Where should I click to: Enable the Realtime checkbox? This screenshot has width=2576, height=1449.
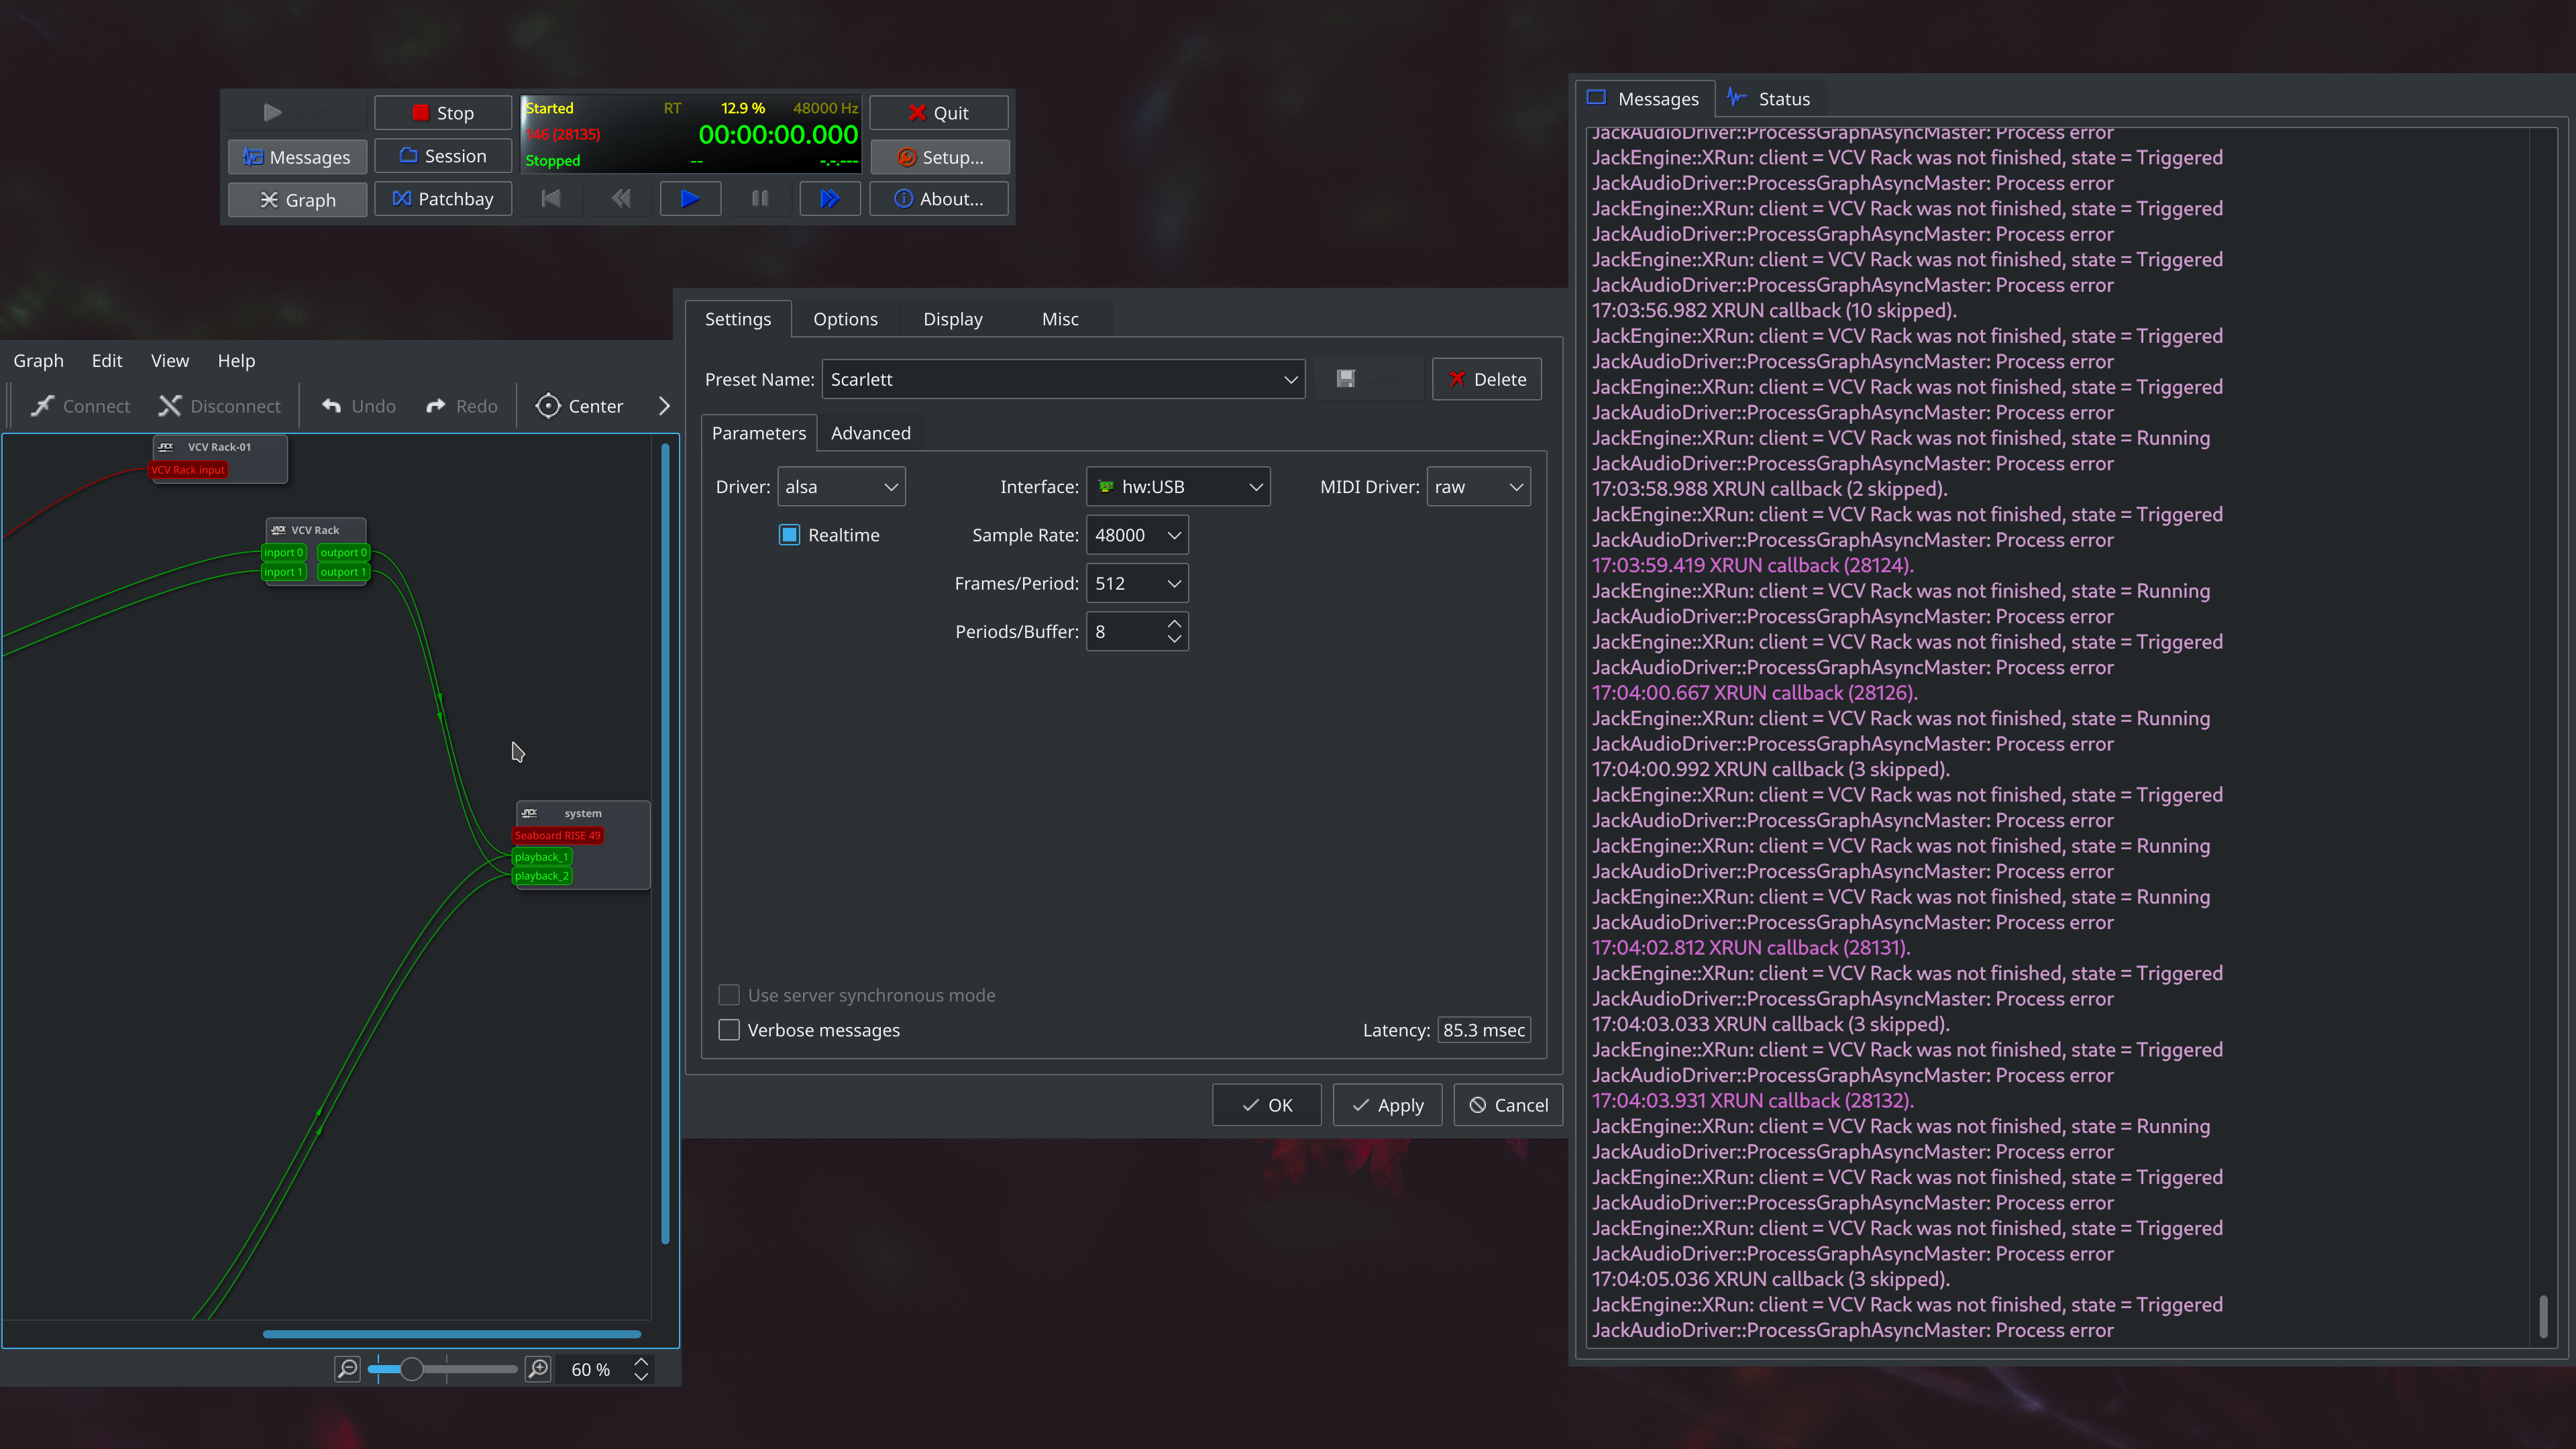pos(788,535)
